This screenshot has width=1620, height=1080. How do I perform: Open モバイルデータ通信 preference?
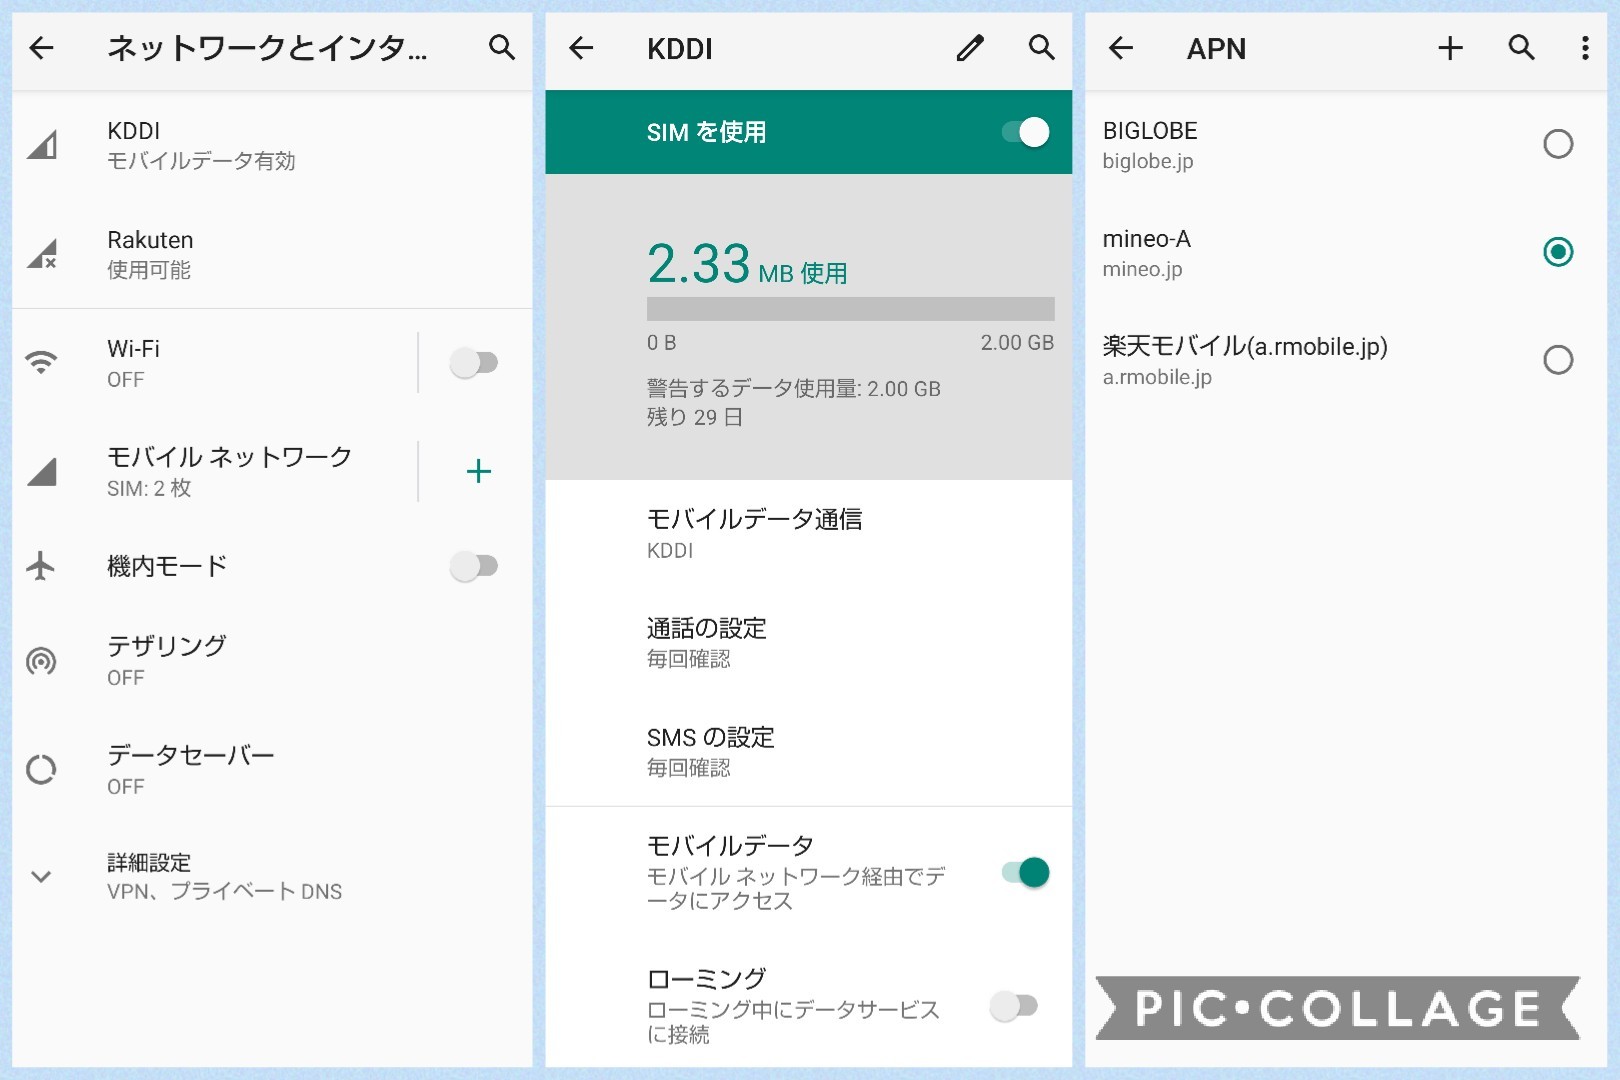click(x=809, y=533)
